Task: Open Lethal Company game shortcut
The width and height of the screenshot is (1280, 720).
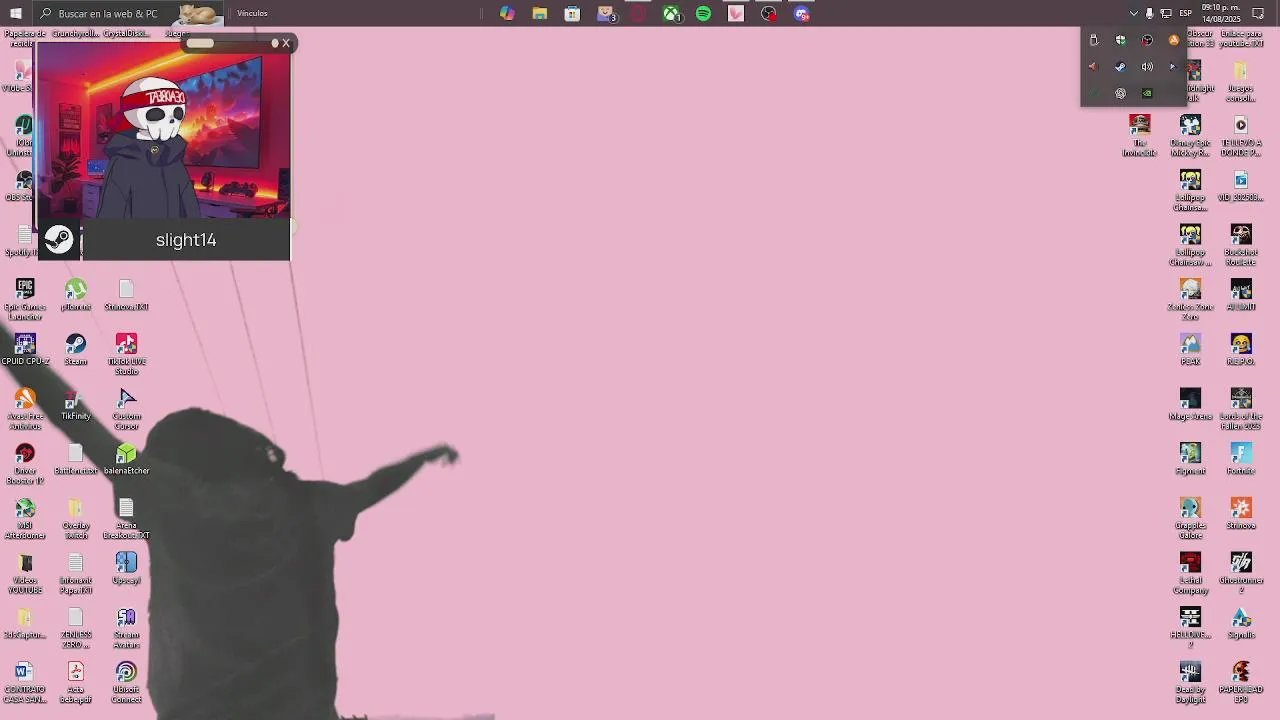Action: (x=1190, y=574)
